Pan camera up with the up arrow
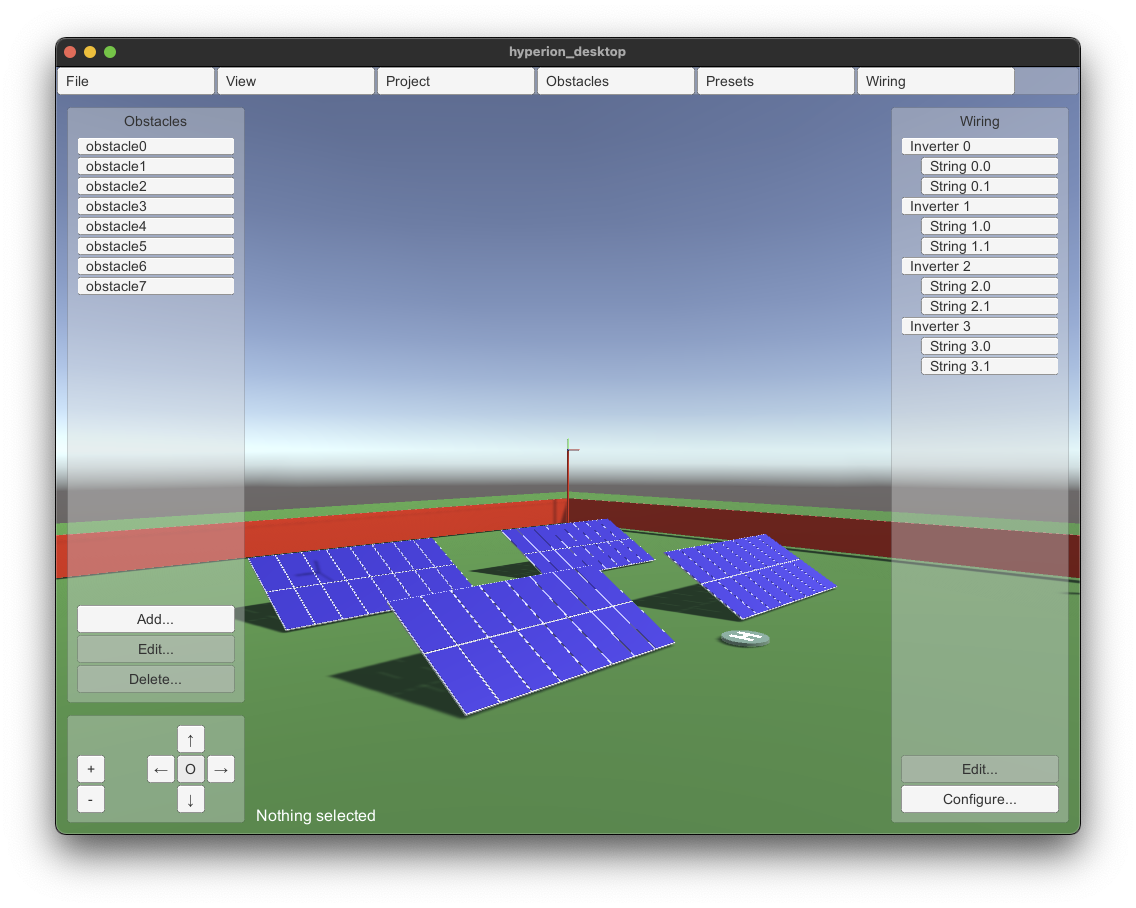The width and height of the screenshot is (1136, 908). point(191,739)
